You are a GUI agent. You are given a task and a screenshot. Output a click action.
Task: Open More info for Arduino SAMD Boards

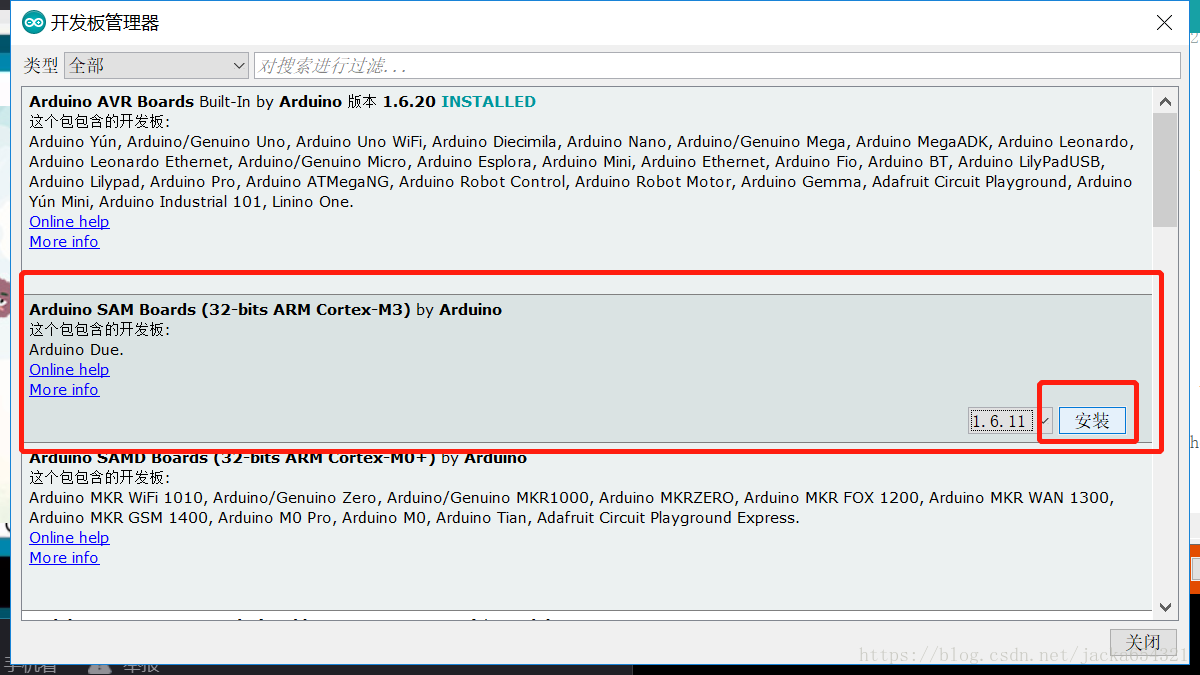coord(64,558)
